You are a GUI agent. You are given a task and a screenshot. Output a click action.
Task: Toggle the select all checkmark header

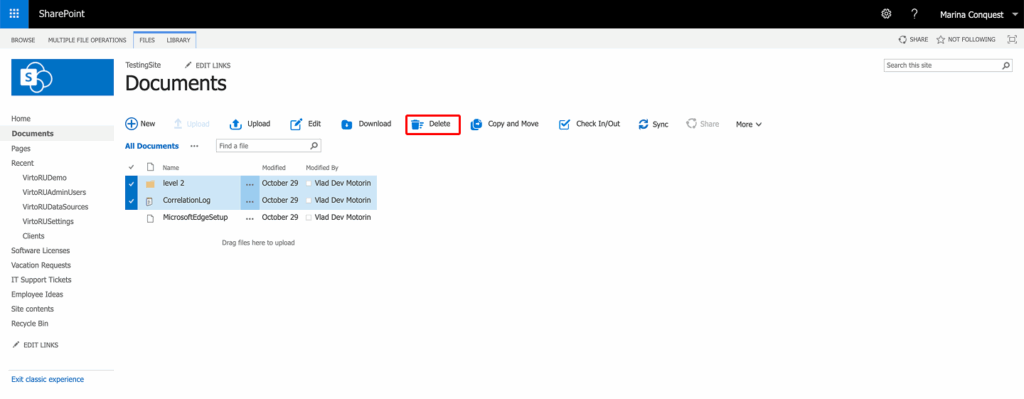[x=131, y=168]
